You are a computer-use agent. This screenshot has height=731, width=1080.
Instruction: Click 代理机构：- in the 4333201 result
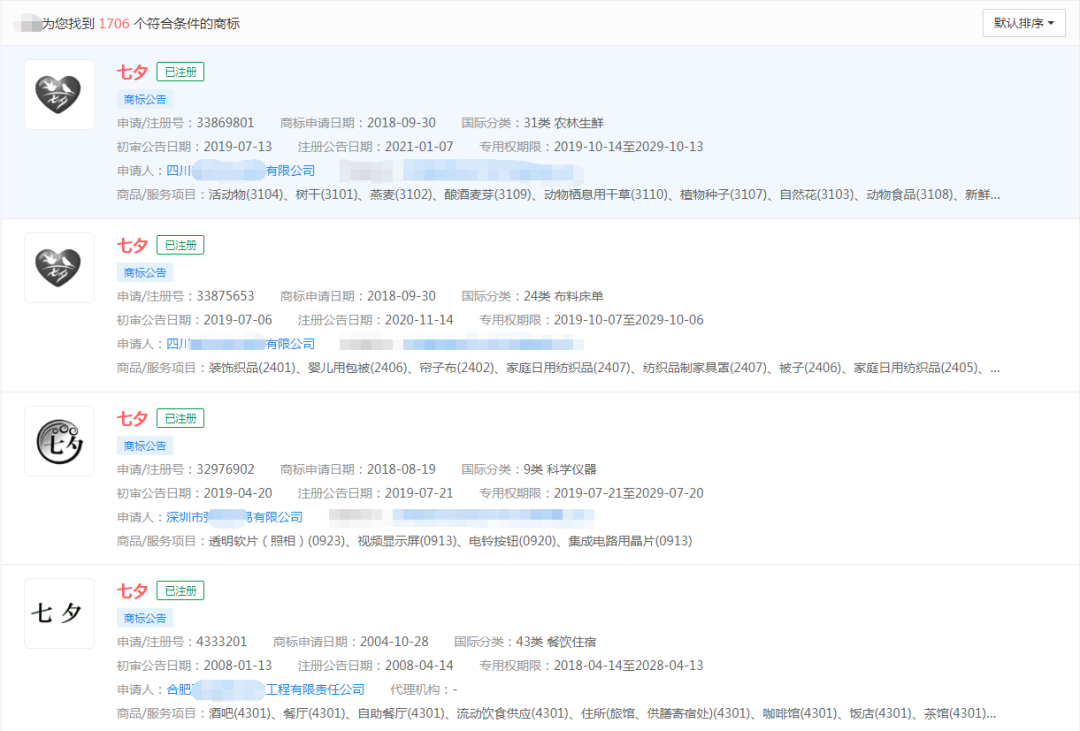coord(424,689)
